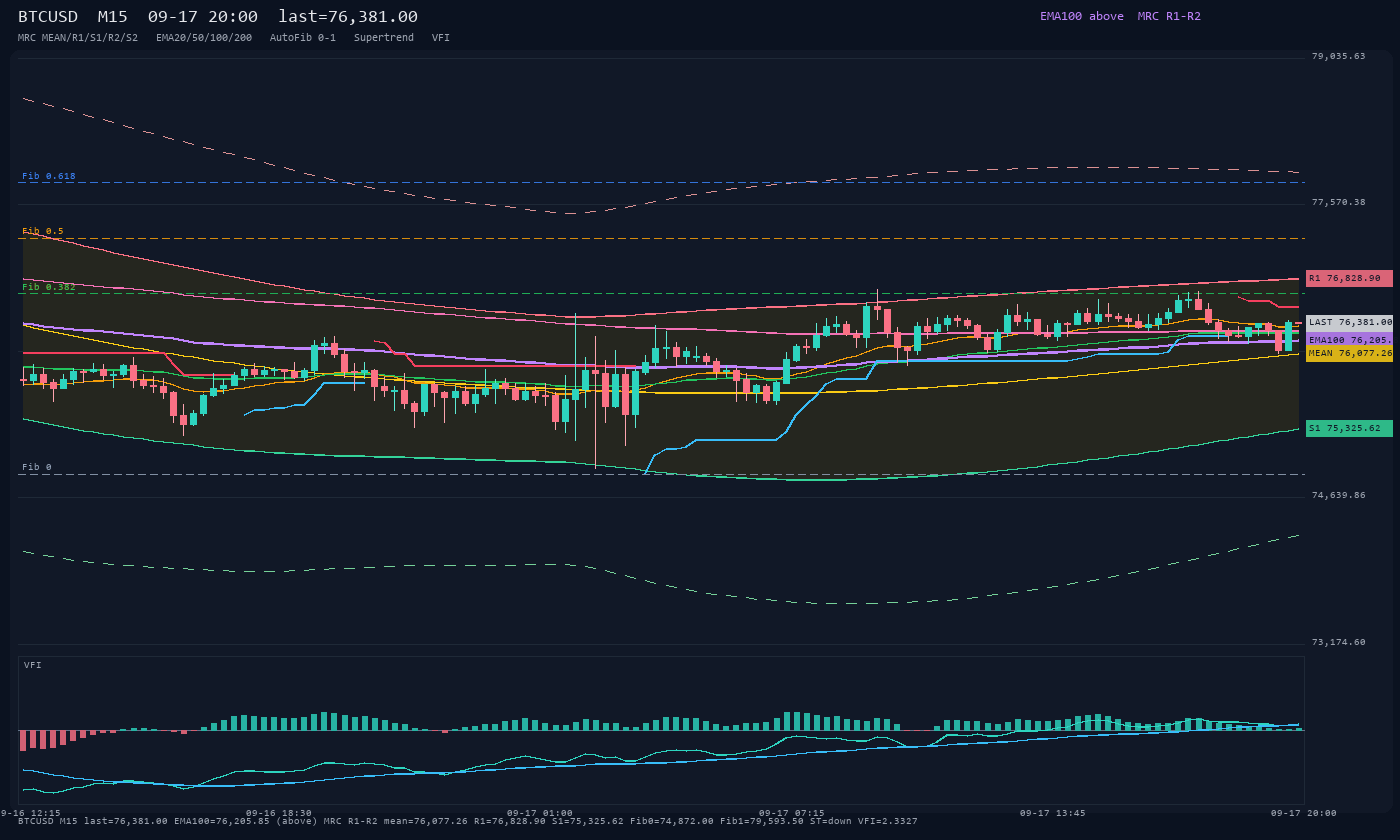Click the red 'R1 76,828.90' price tag
Screen dimensions: 1400x840
1349,278
